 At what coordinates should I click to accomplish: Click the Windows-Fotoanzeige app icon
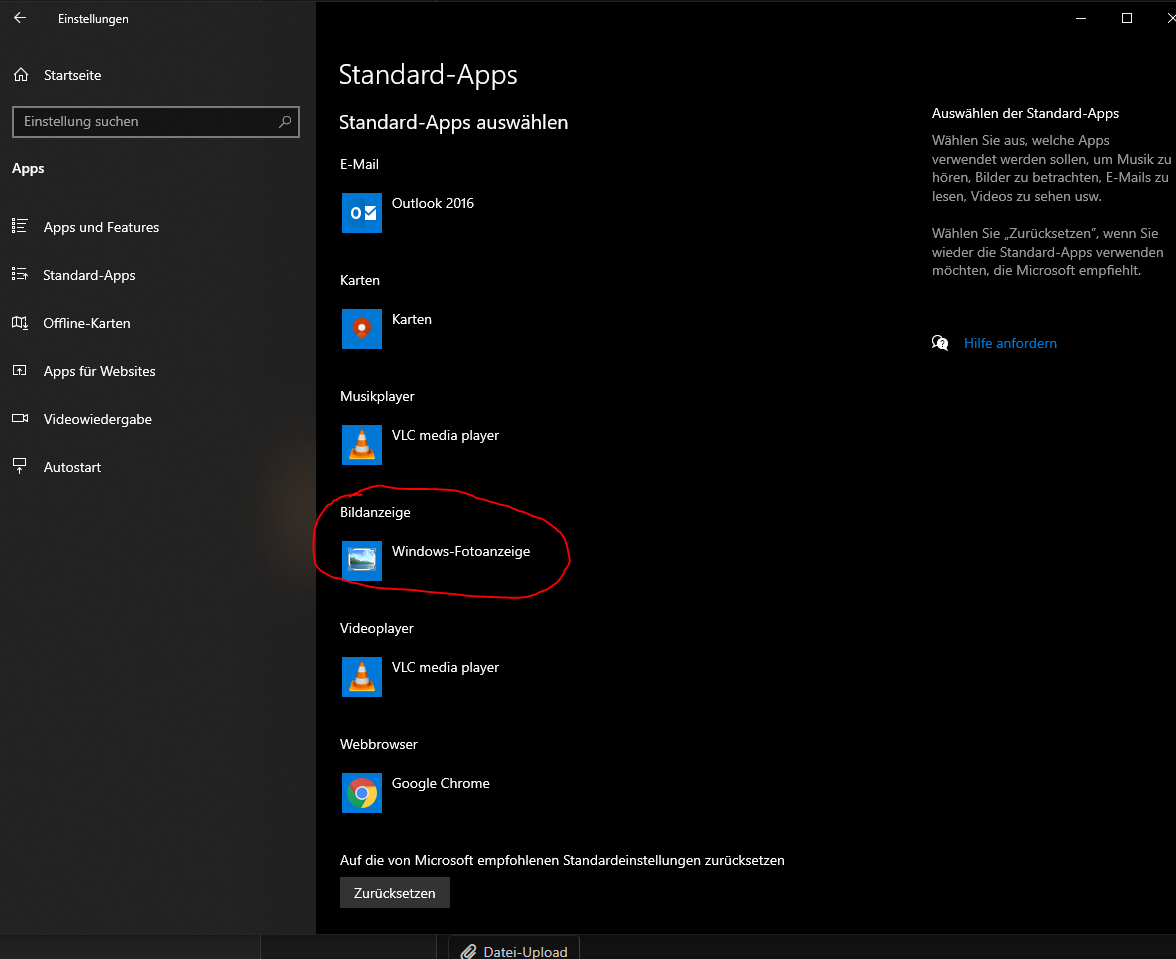click(362, 561)
